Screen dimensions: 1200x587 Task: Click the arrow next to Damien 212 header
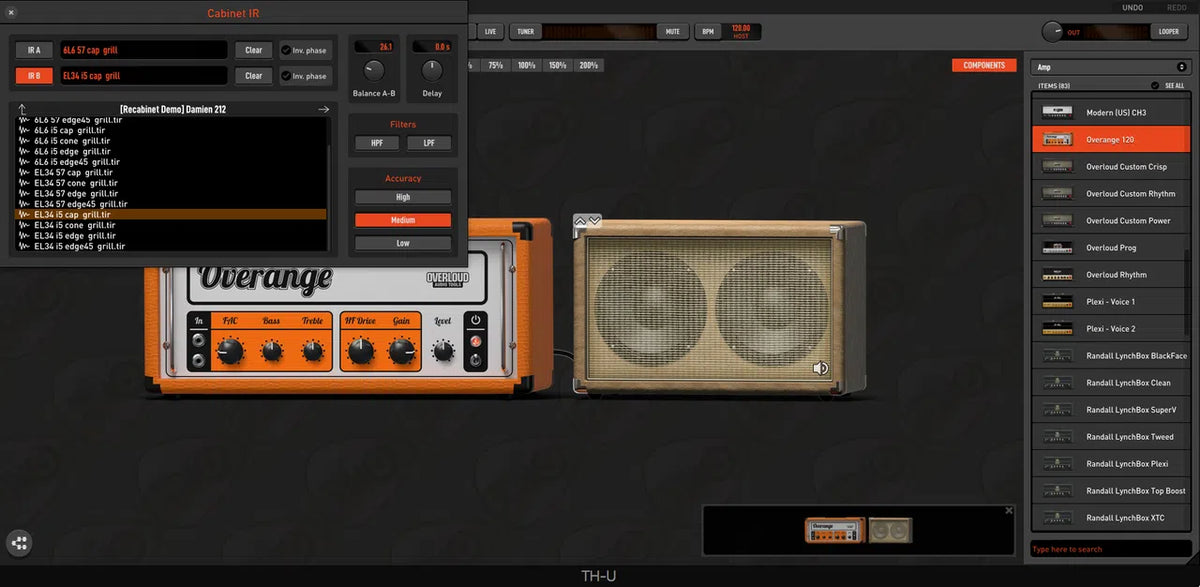point(324,109)
